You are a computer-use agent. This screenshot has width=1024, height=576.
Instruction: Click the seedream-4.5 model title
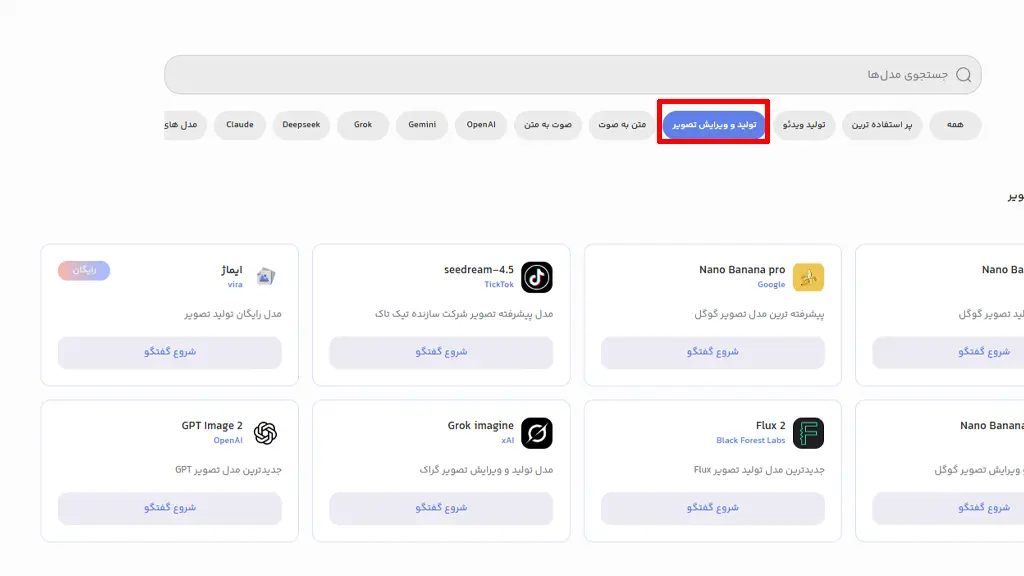(479, 270)
